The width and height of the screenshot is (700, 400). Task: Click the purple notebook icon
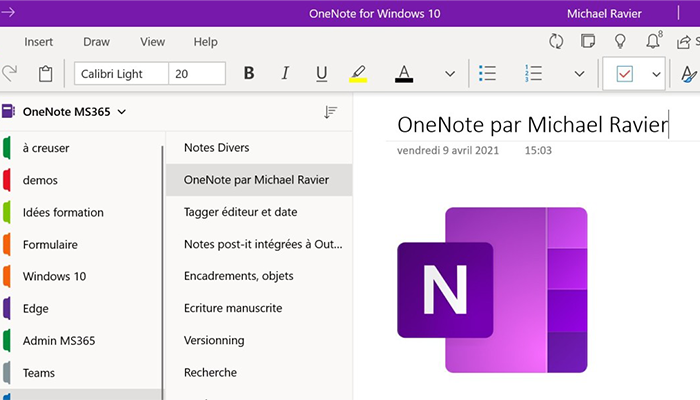click(x=8, y=111)
